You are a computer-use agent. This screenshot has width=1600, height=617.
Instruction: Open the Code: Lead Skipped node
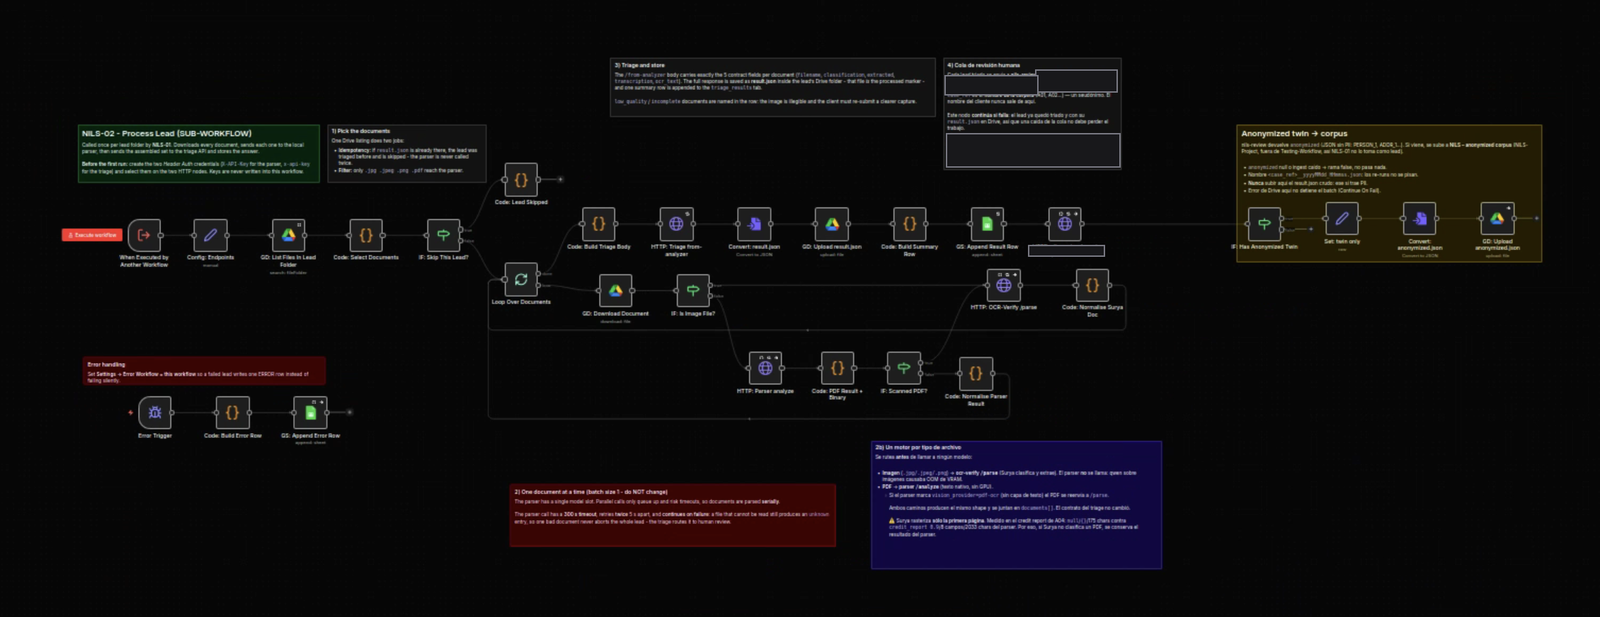(x=521, y=180)
